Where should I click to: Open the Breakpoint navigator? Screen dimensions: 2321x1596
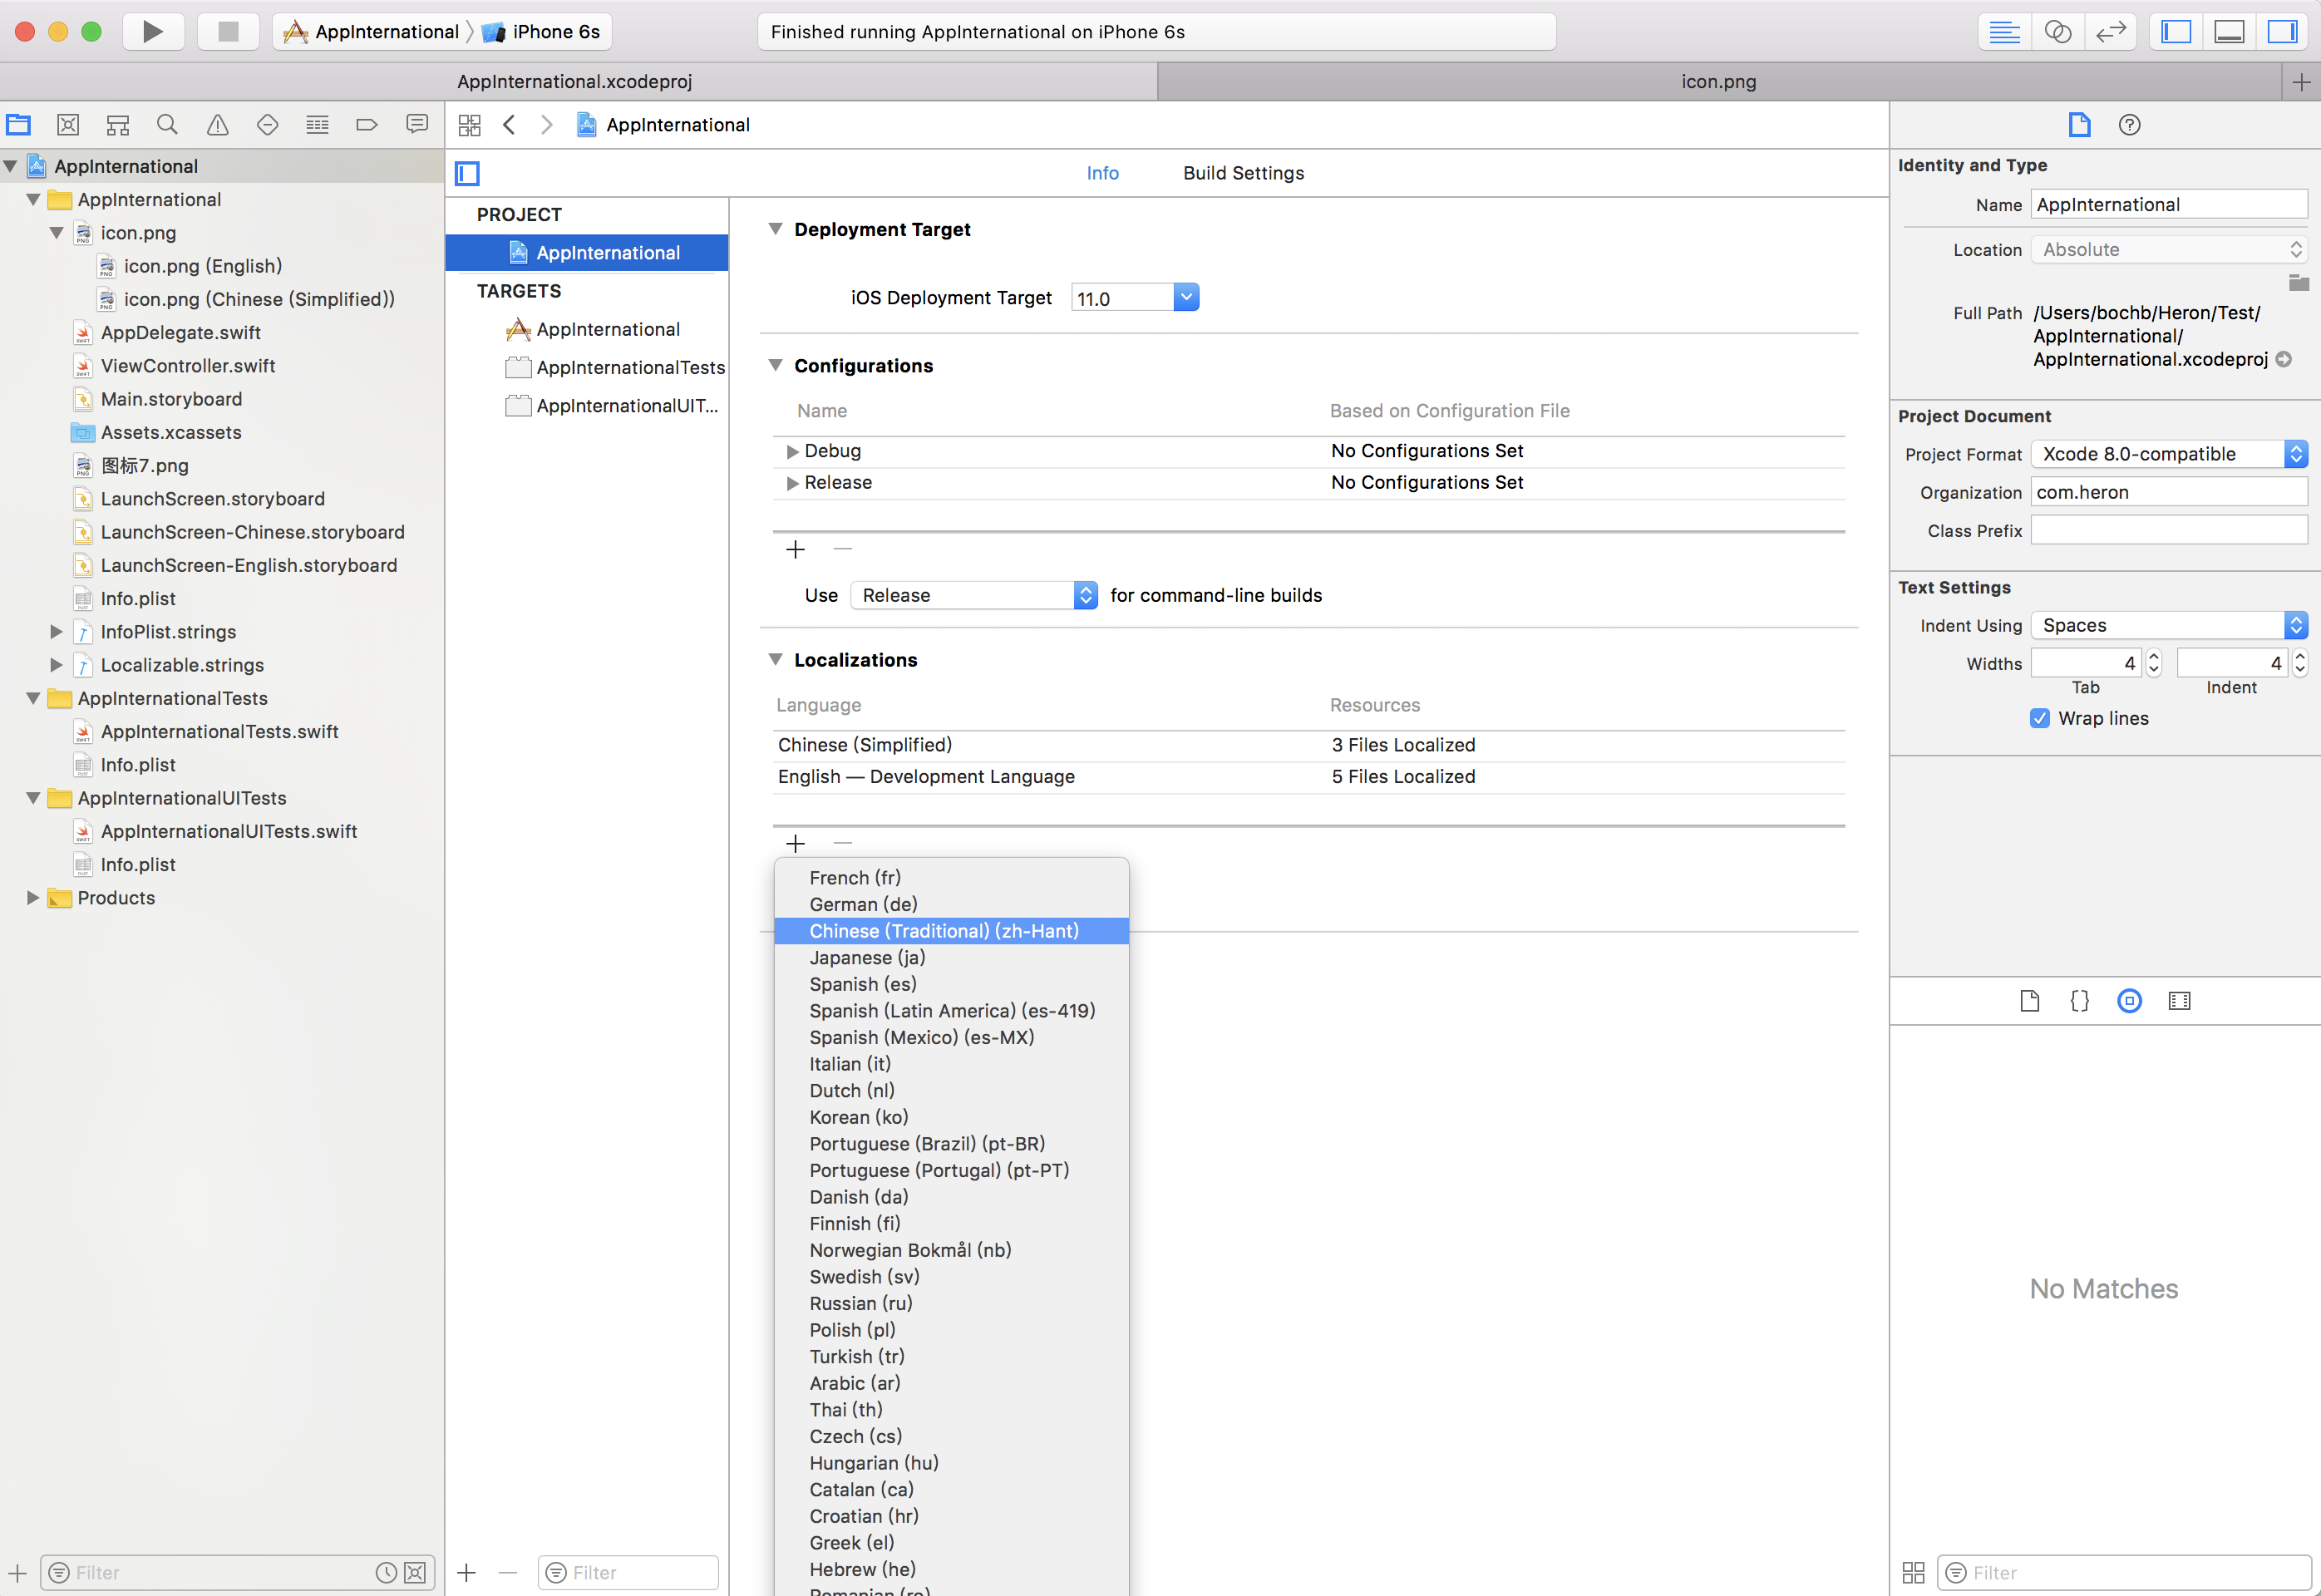[367, 125]
